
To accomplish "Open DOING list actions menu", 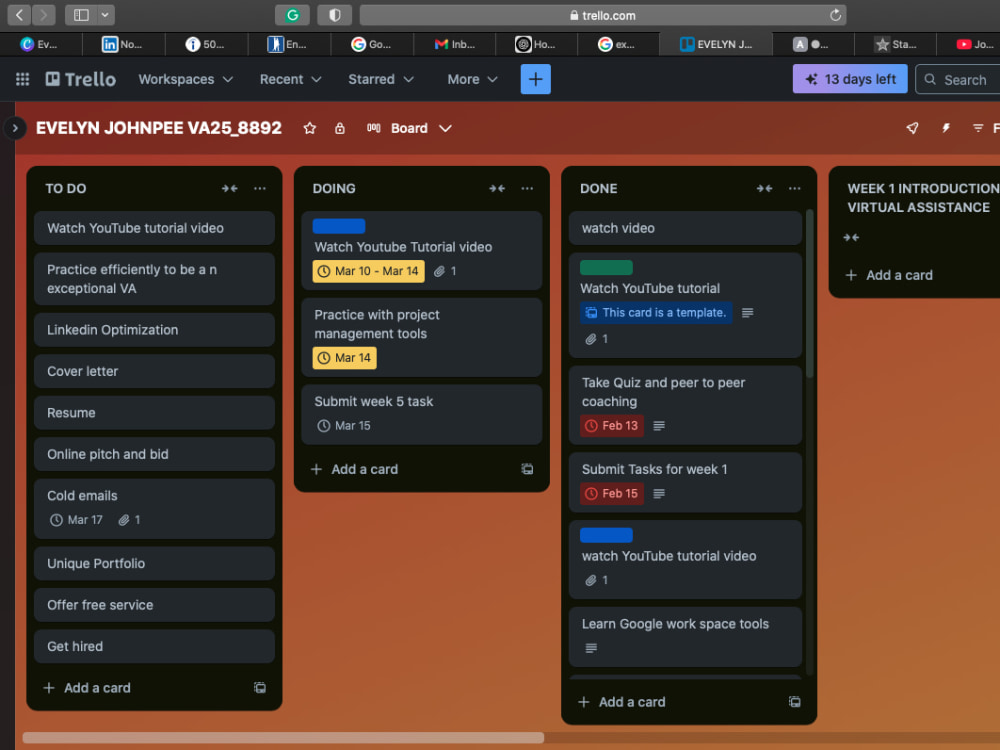I will click(x=527, y=188).
